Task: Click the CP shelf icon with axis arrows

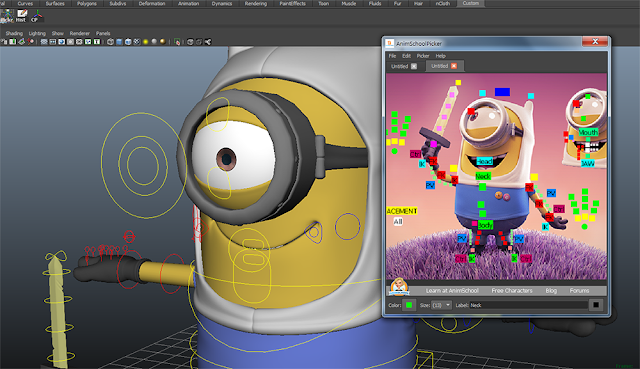Action: pos(36,16)
